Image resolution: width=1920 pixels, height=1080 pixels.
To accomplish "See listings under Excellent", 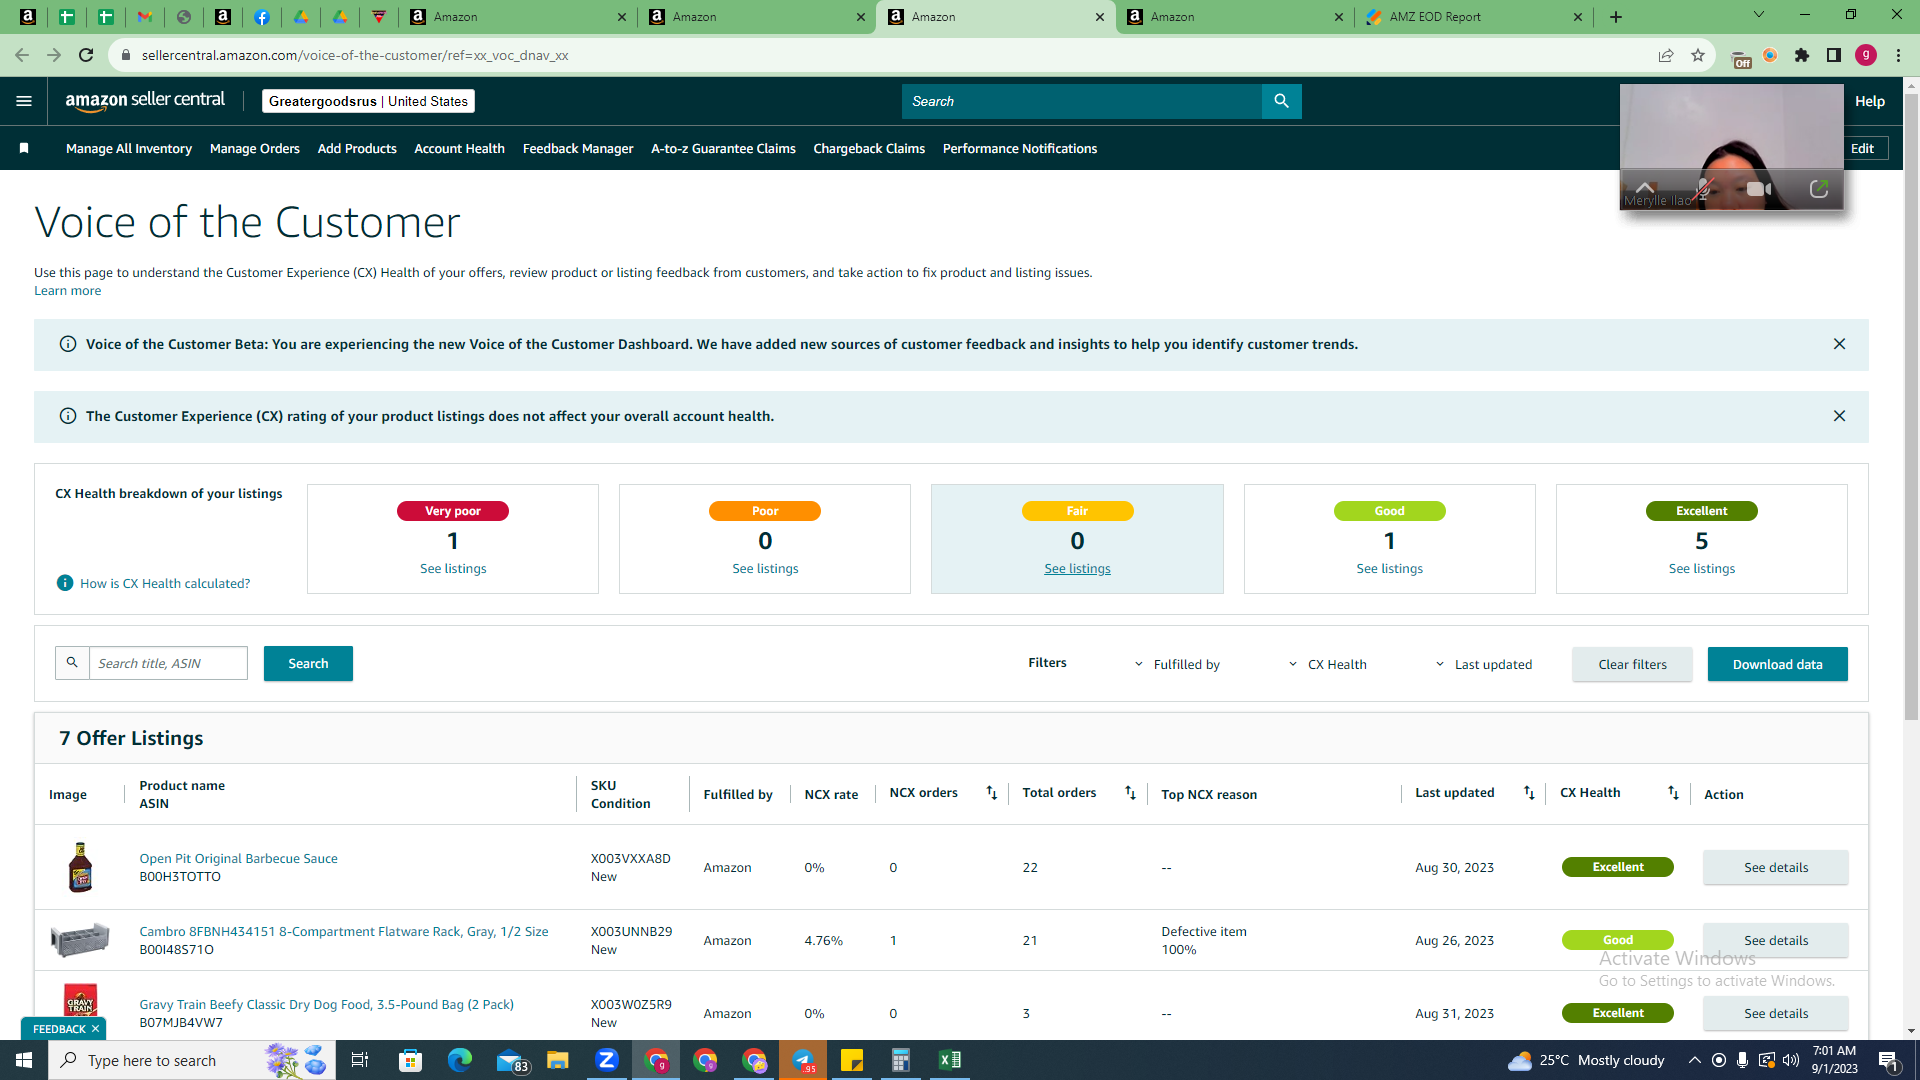I will point(1702,568).
